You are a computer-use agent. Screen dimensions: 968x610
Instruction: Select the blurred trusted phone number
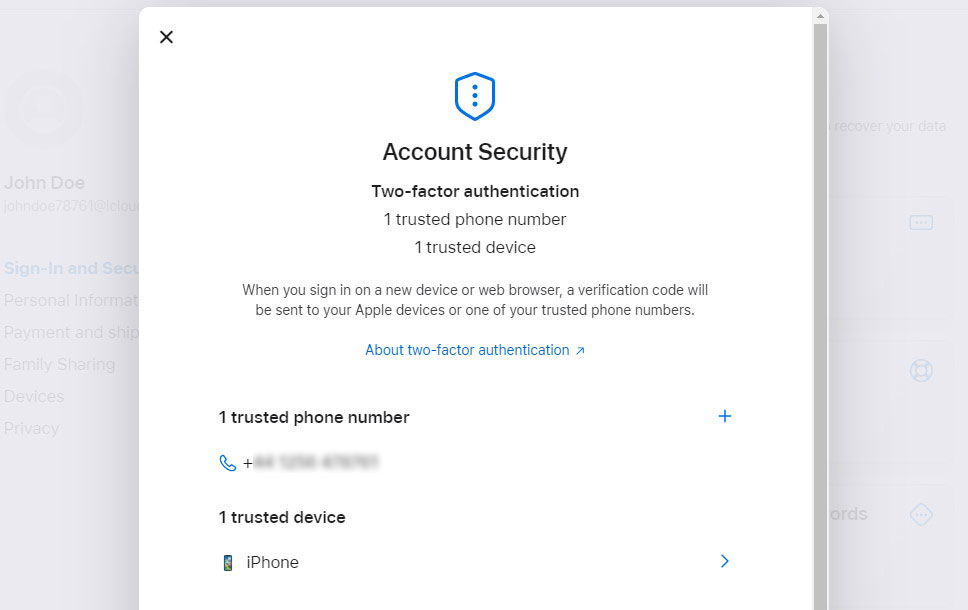pyautogui.click(x=315, y=462)
